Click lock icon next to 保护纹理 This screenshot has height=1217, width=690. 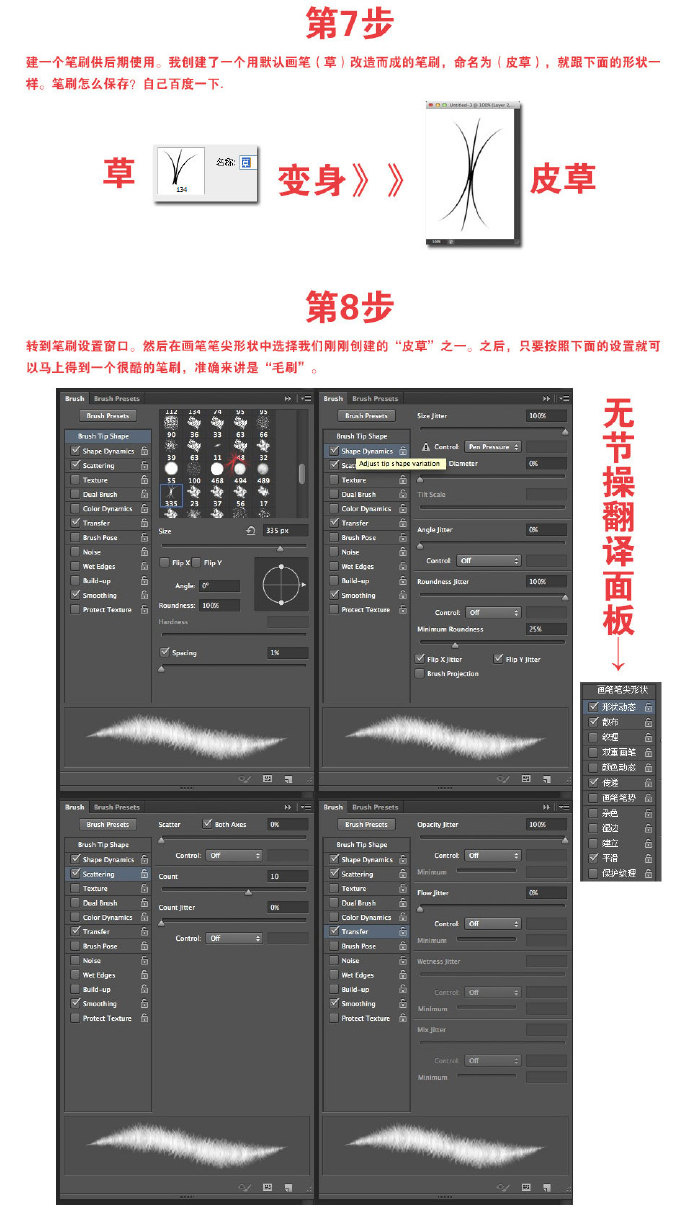[x=648, y=873]
